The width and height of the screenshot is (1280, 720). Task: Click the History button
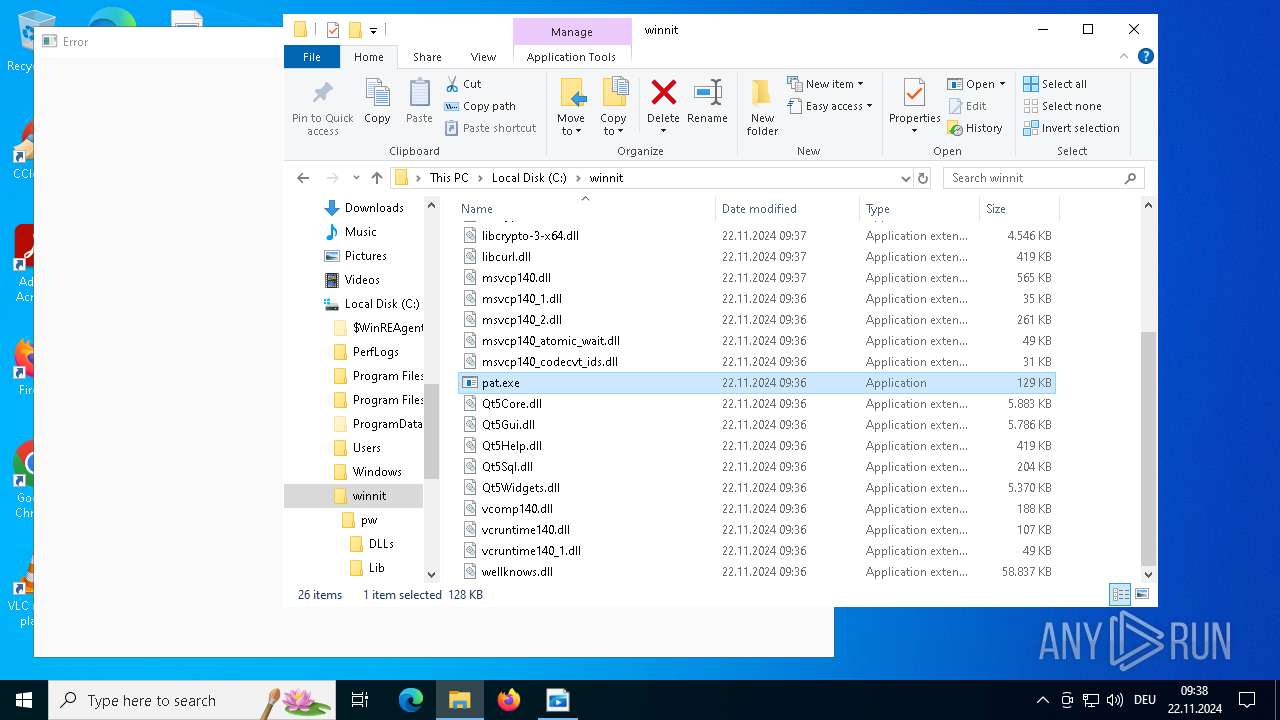click(975, 128)
